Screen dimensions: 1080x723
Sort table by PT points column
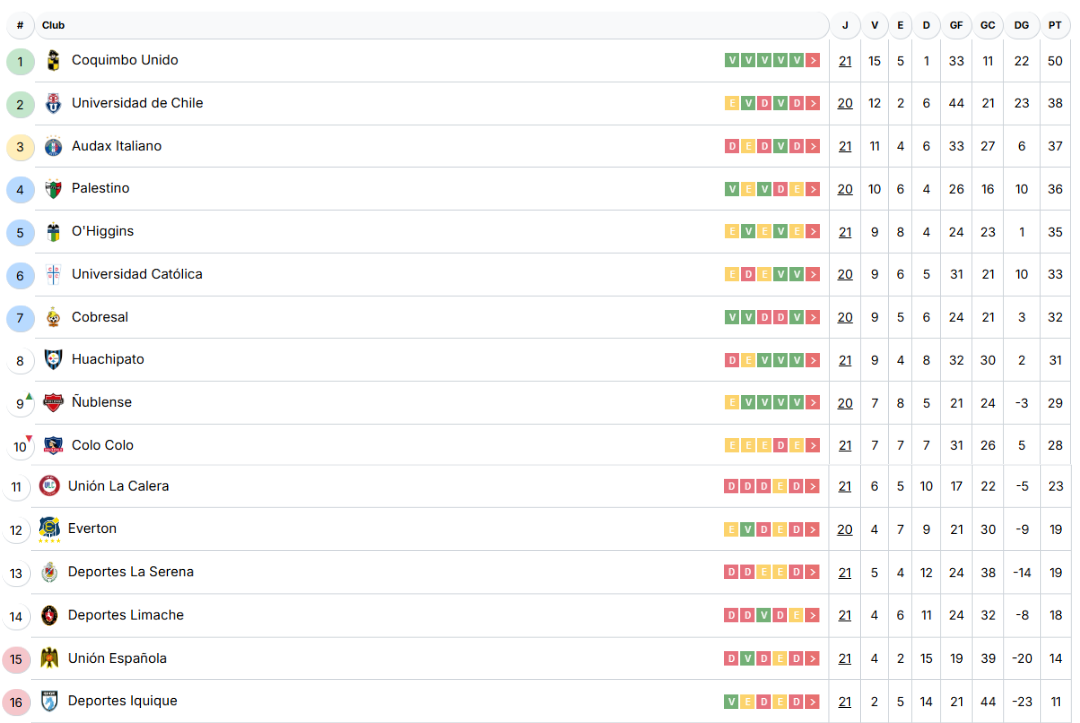(x=1055, y=25)
